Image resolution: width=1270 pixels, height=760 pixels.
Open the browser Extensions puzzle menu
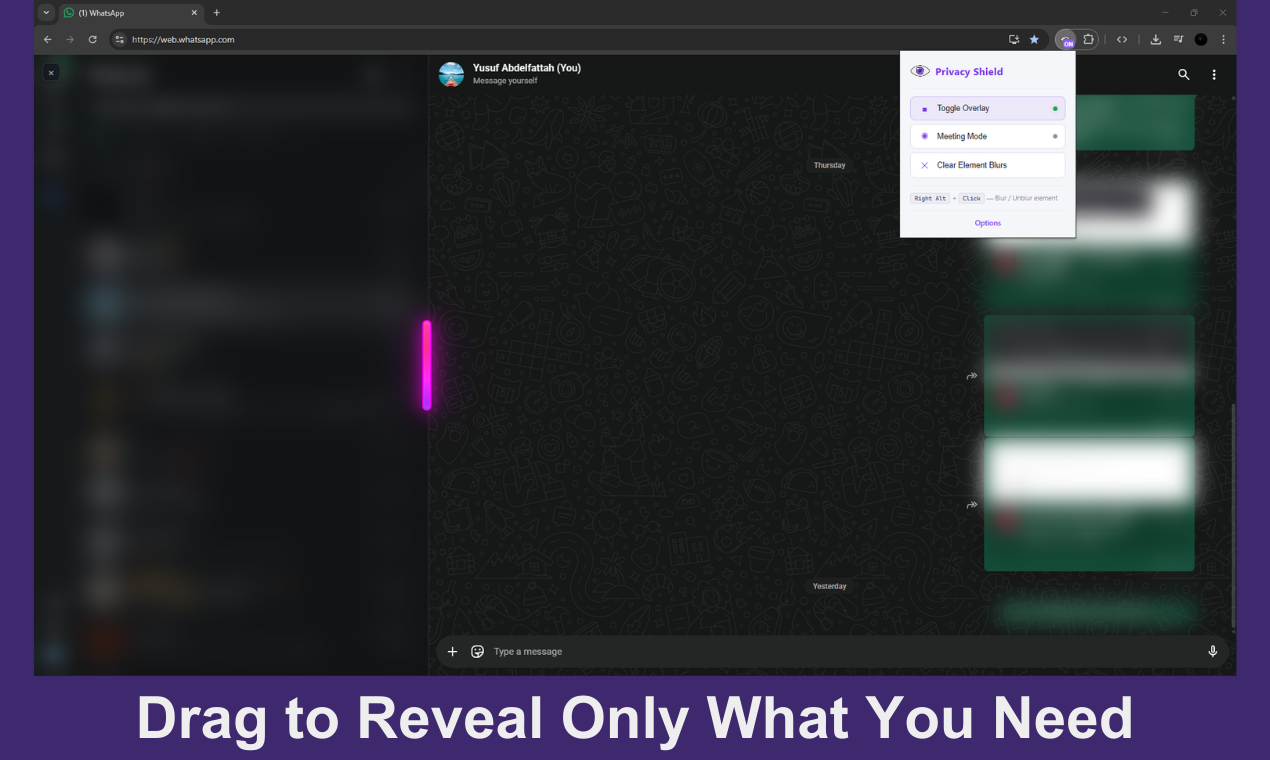pos(1089,39)
